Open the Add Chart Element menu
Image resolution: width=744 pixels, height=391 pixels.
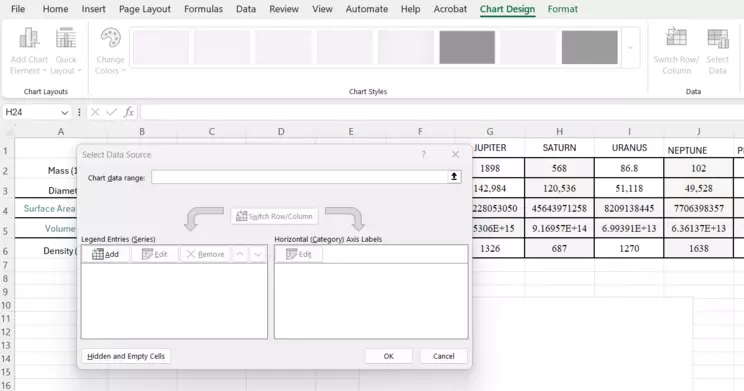point(29,51)
